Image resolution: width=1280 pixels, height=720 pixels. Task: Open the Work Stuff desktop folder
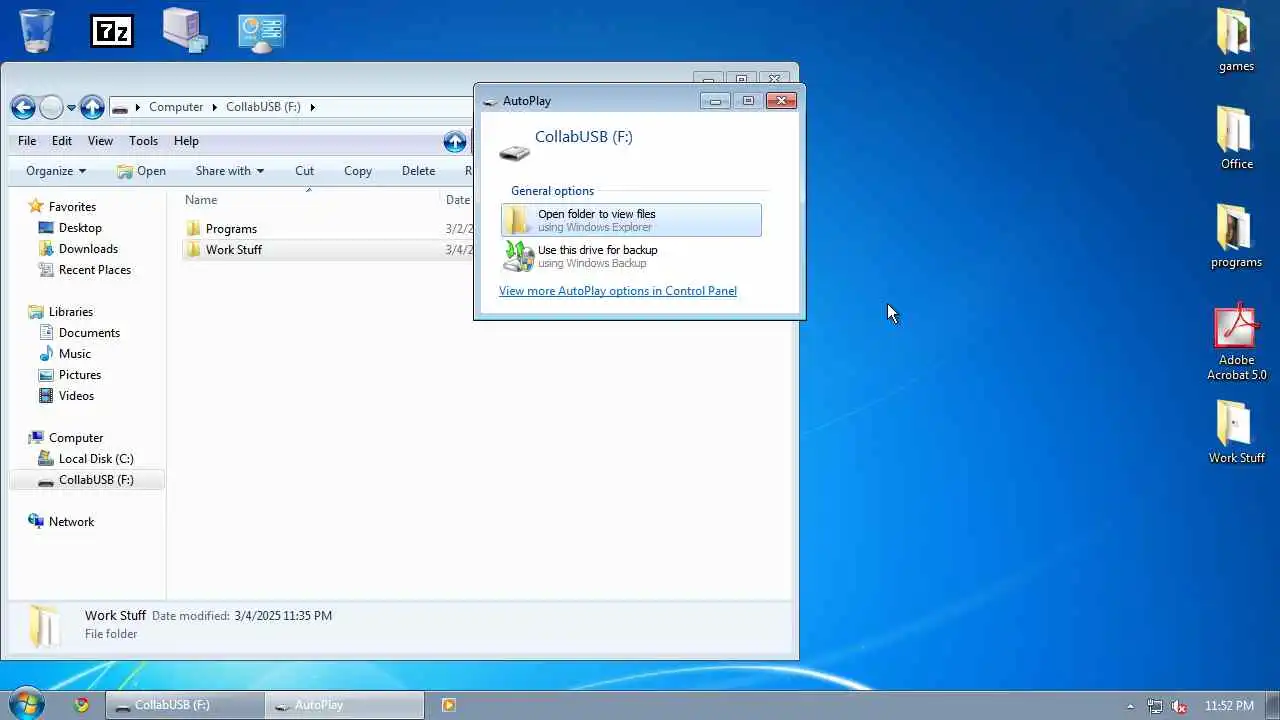point(1236,433)
